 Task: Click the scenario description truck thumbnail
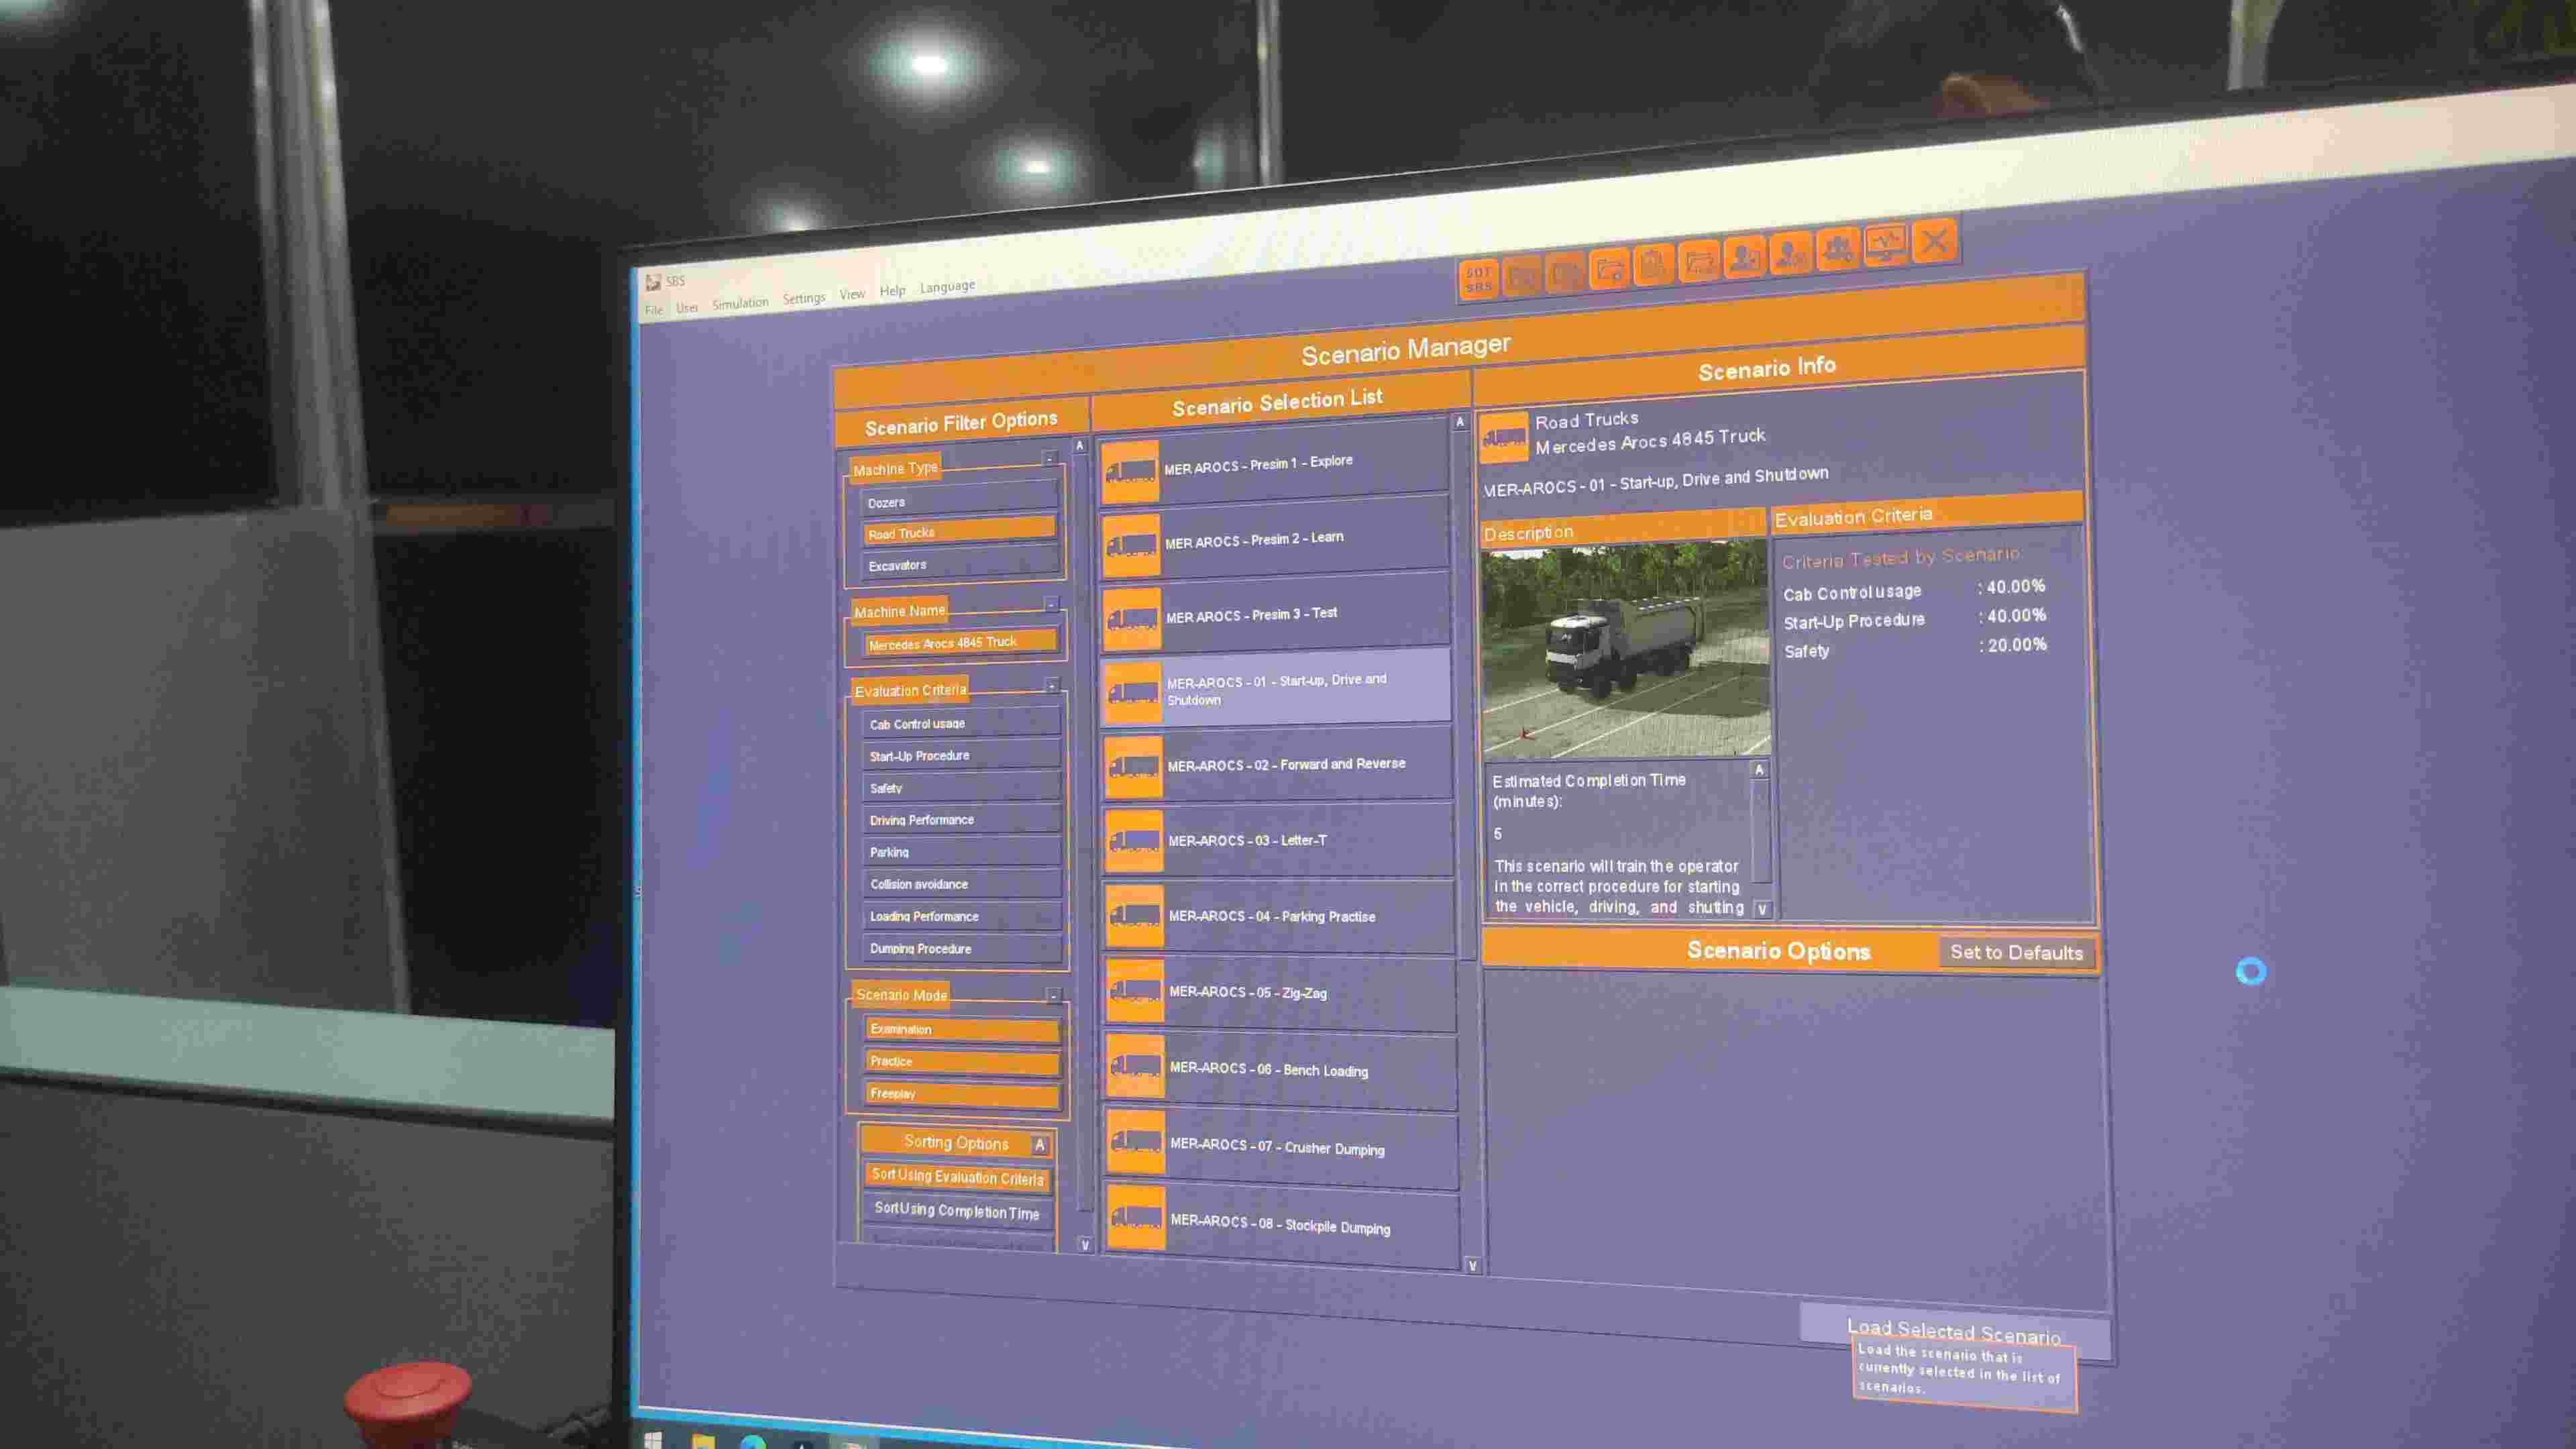[1626, 650]
